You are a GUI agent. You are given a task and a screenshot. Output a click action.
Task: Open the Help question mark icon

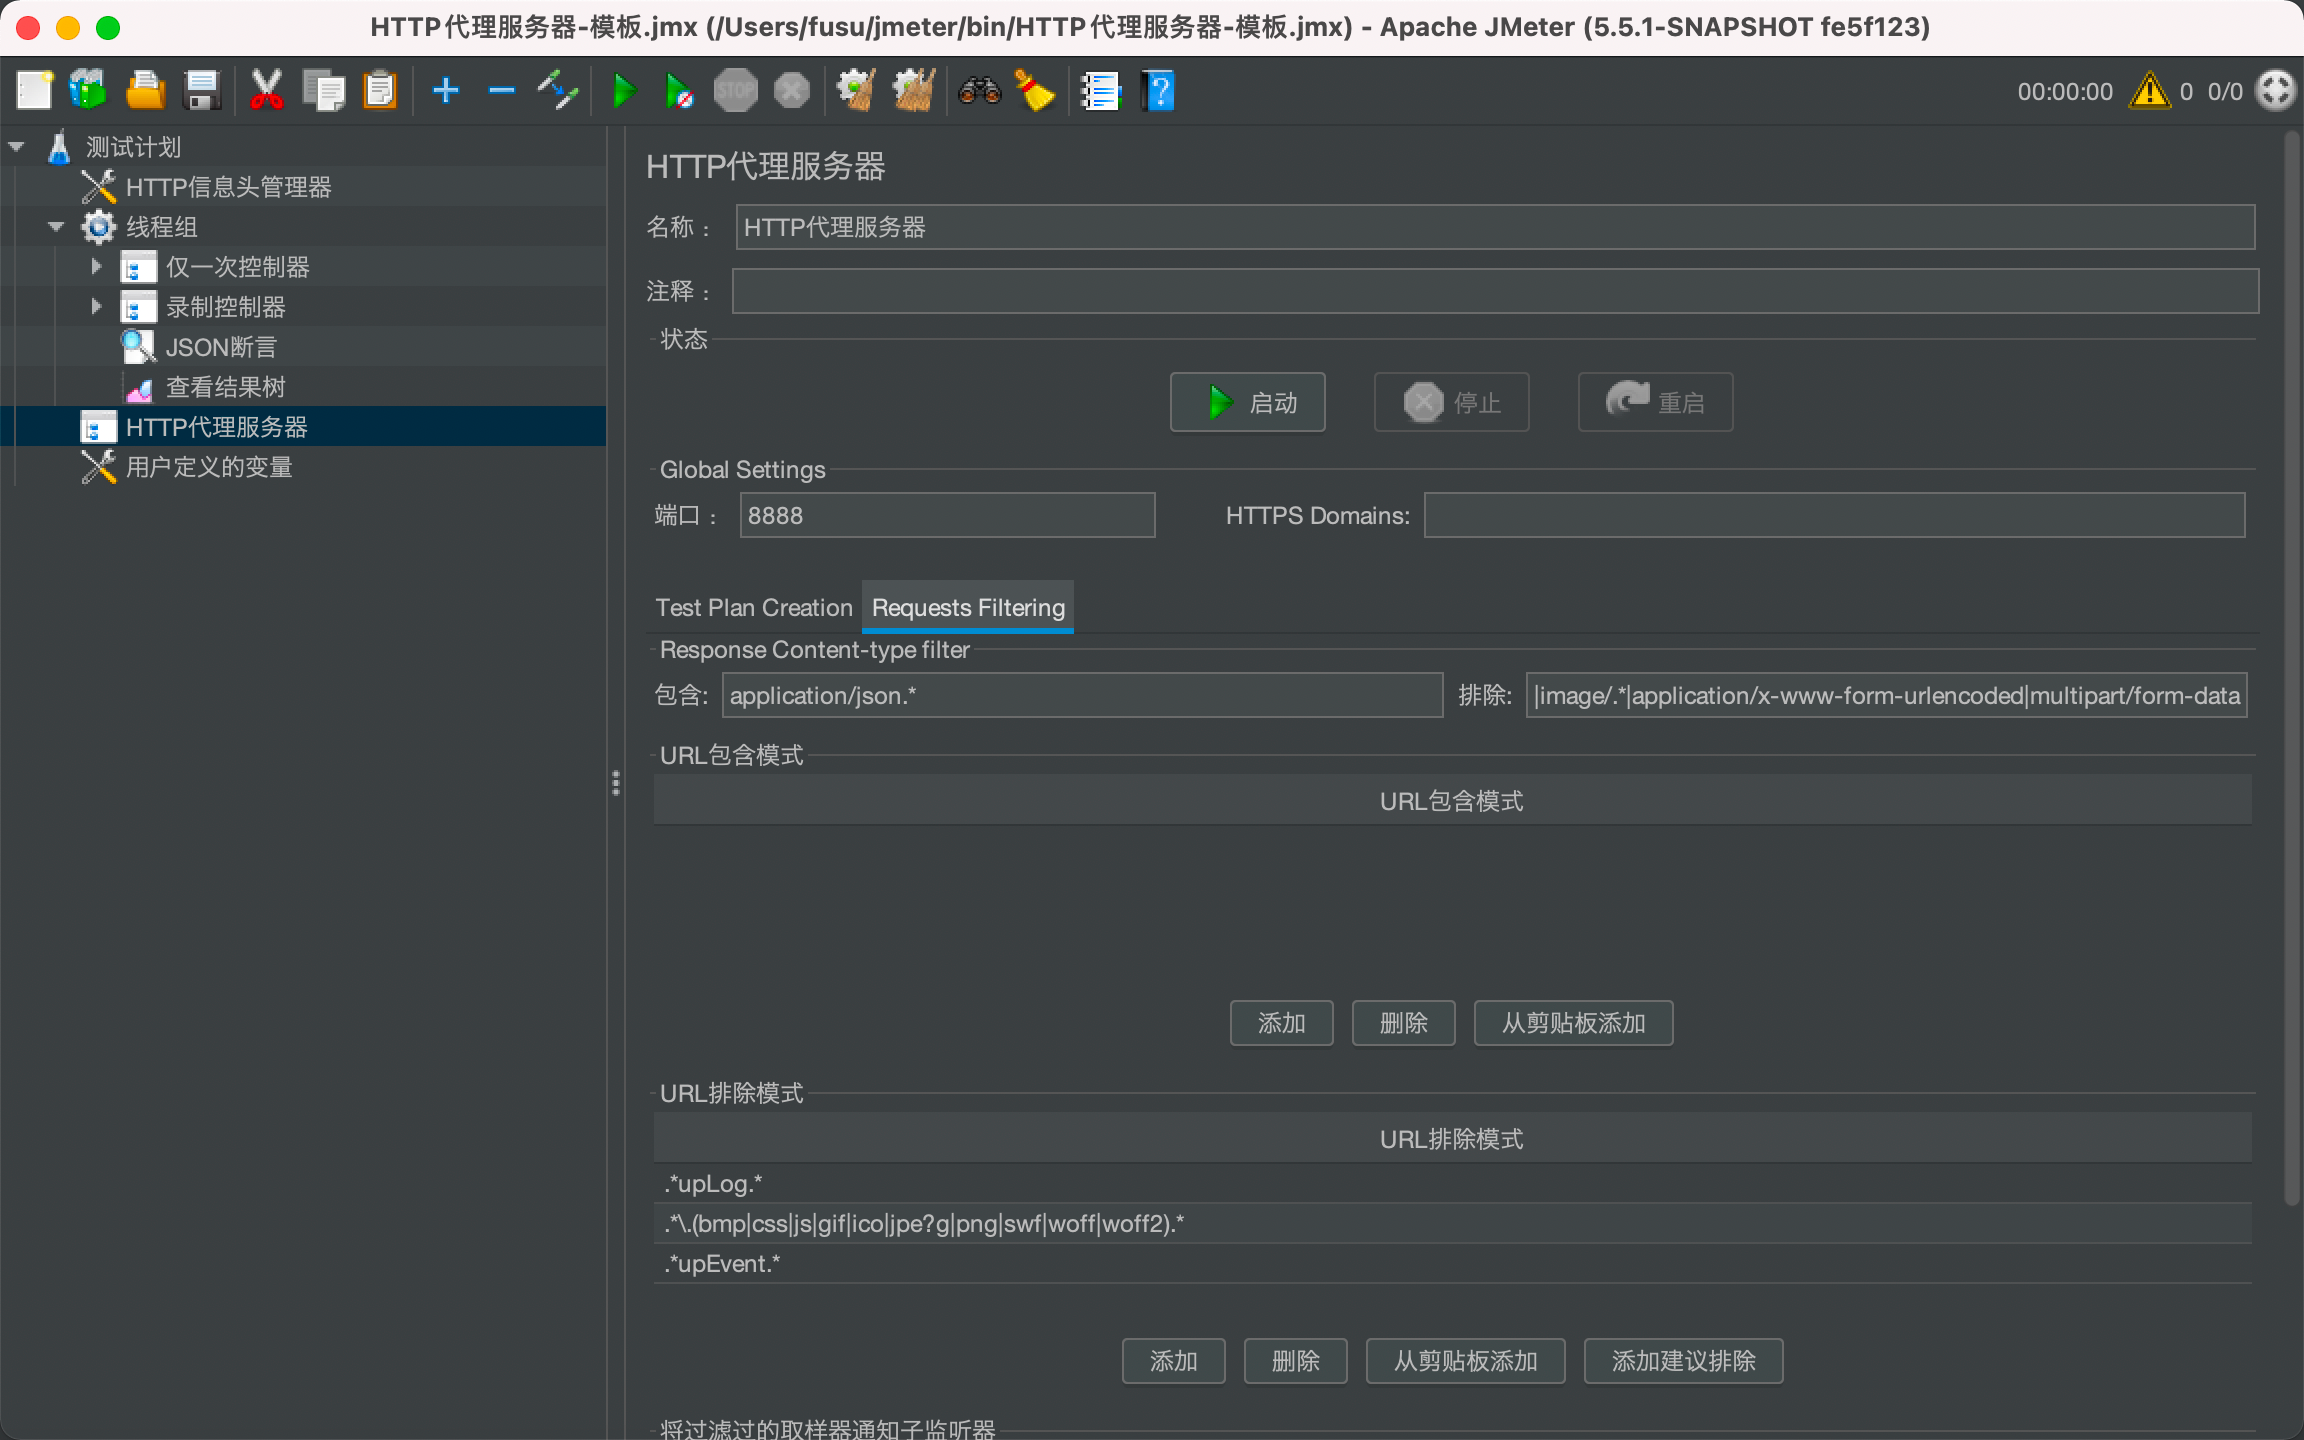(1158, 91)
